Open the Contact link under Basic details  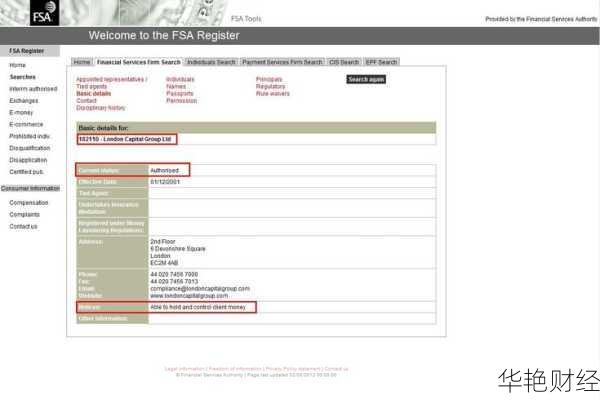coord(86,101)
